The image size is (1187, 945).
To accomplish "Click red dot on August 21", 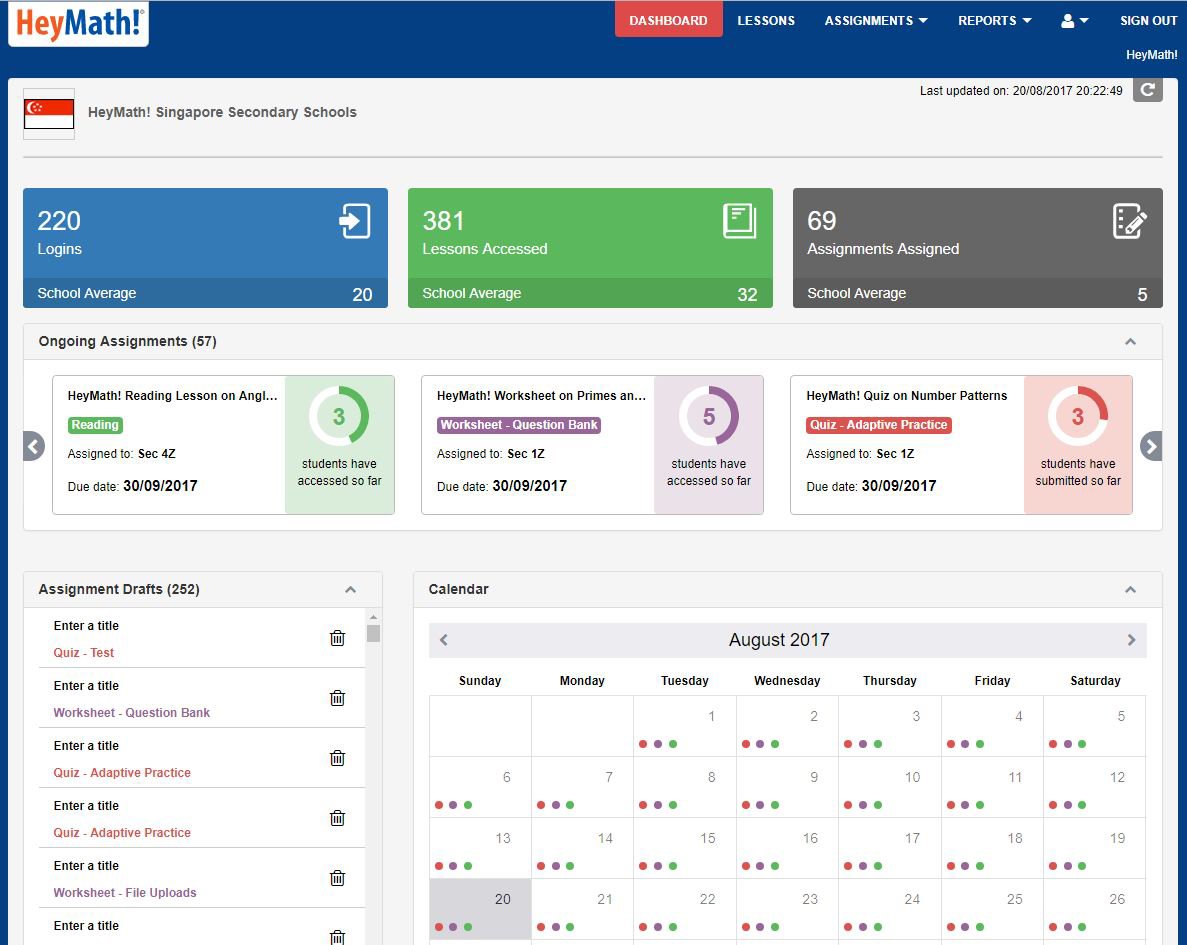I will point(541,927).
